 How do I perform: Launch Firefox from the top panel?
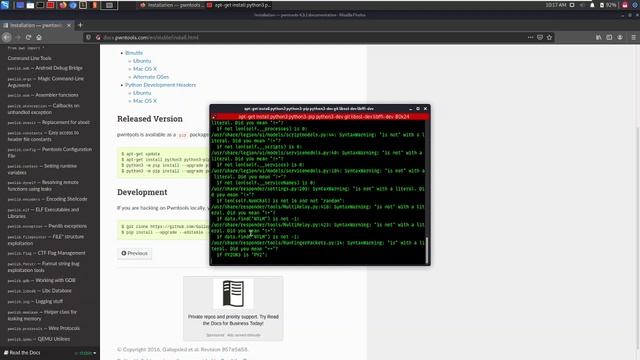tap(62, 5)
